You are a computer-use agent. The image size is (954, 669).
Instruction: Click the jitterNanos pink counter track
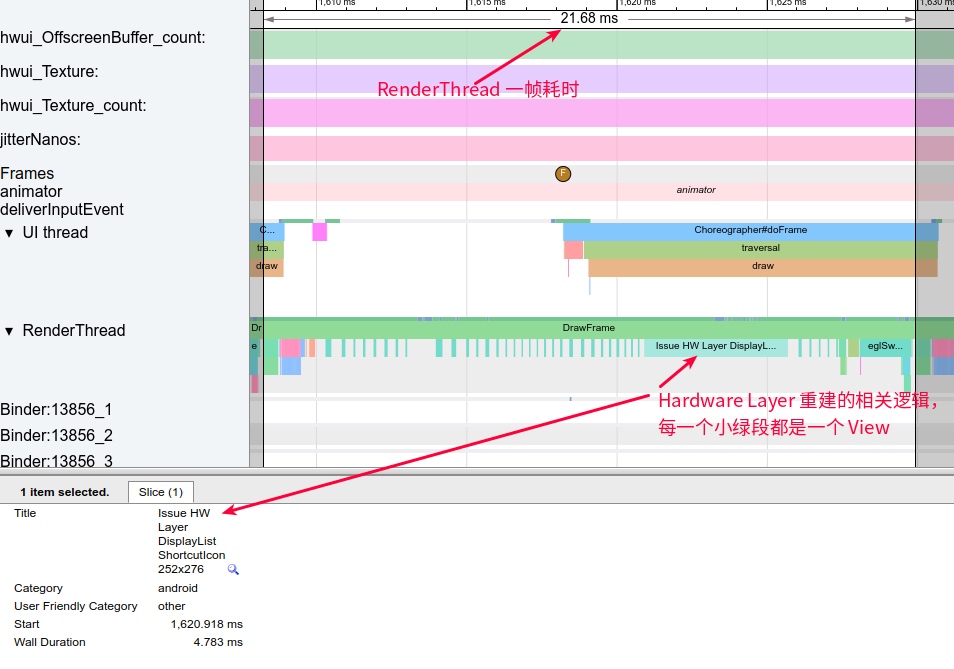[x=590, y=148]
